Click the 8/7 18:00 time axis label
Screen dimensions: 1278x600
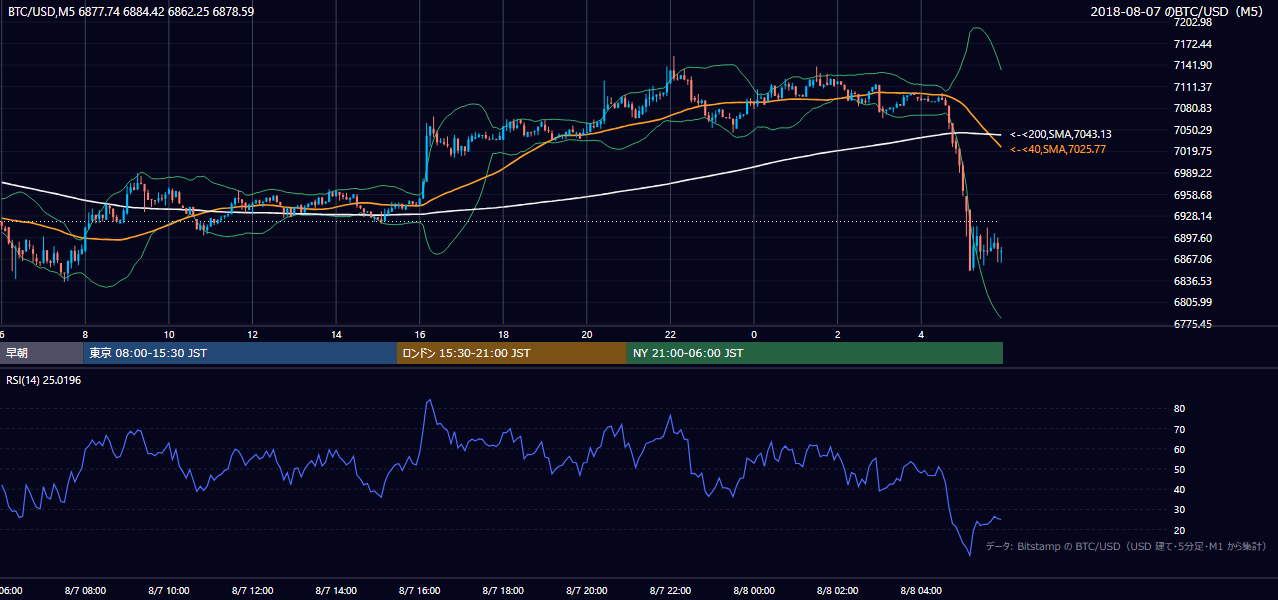[503, 590]
